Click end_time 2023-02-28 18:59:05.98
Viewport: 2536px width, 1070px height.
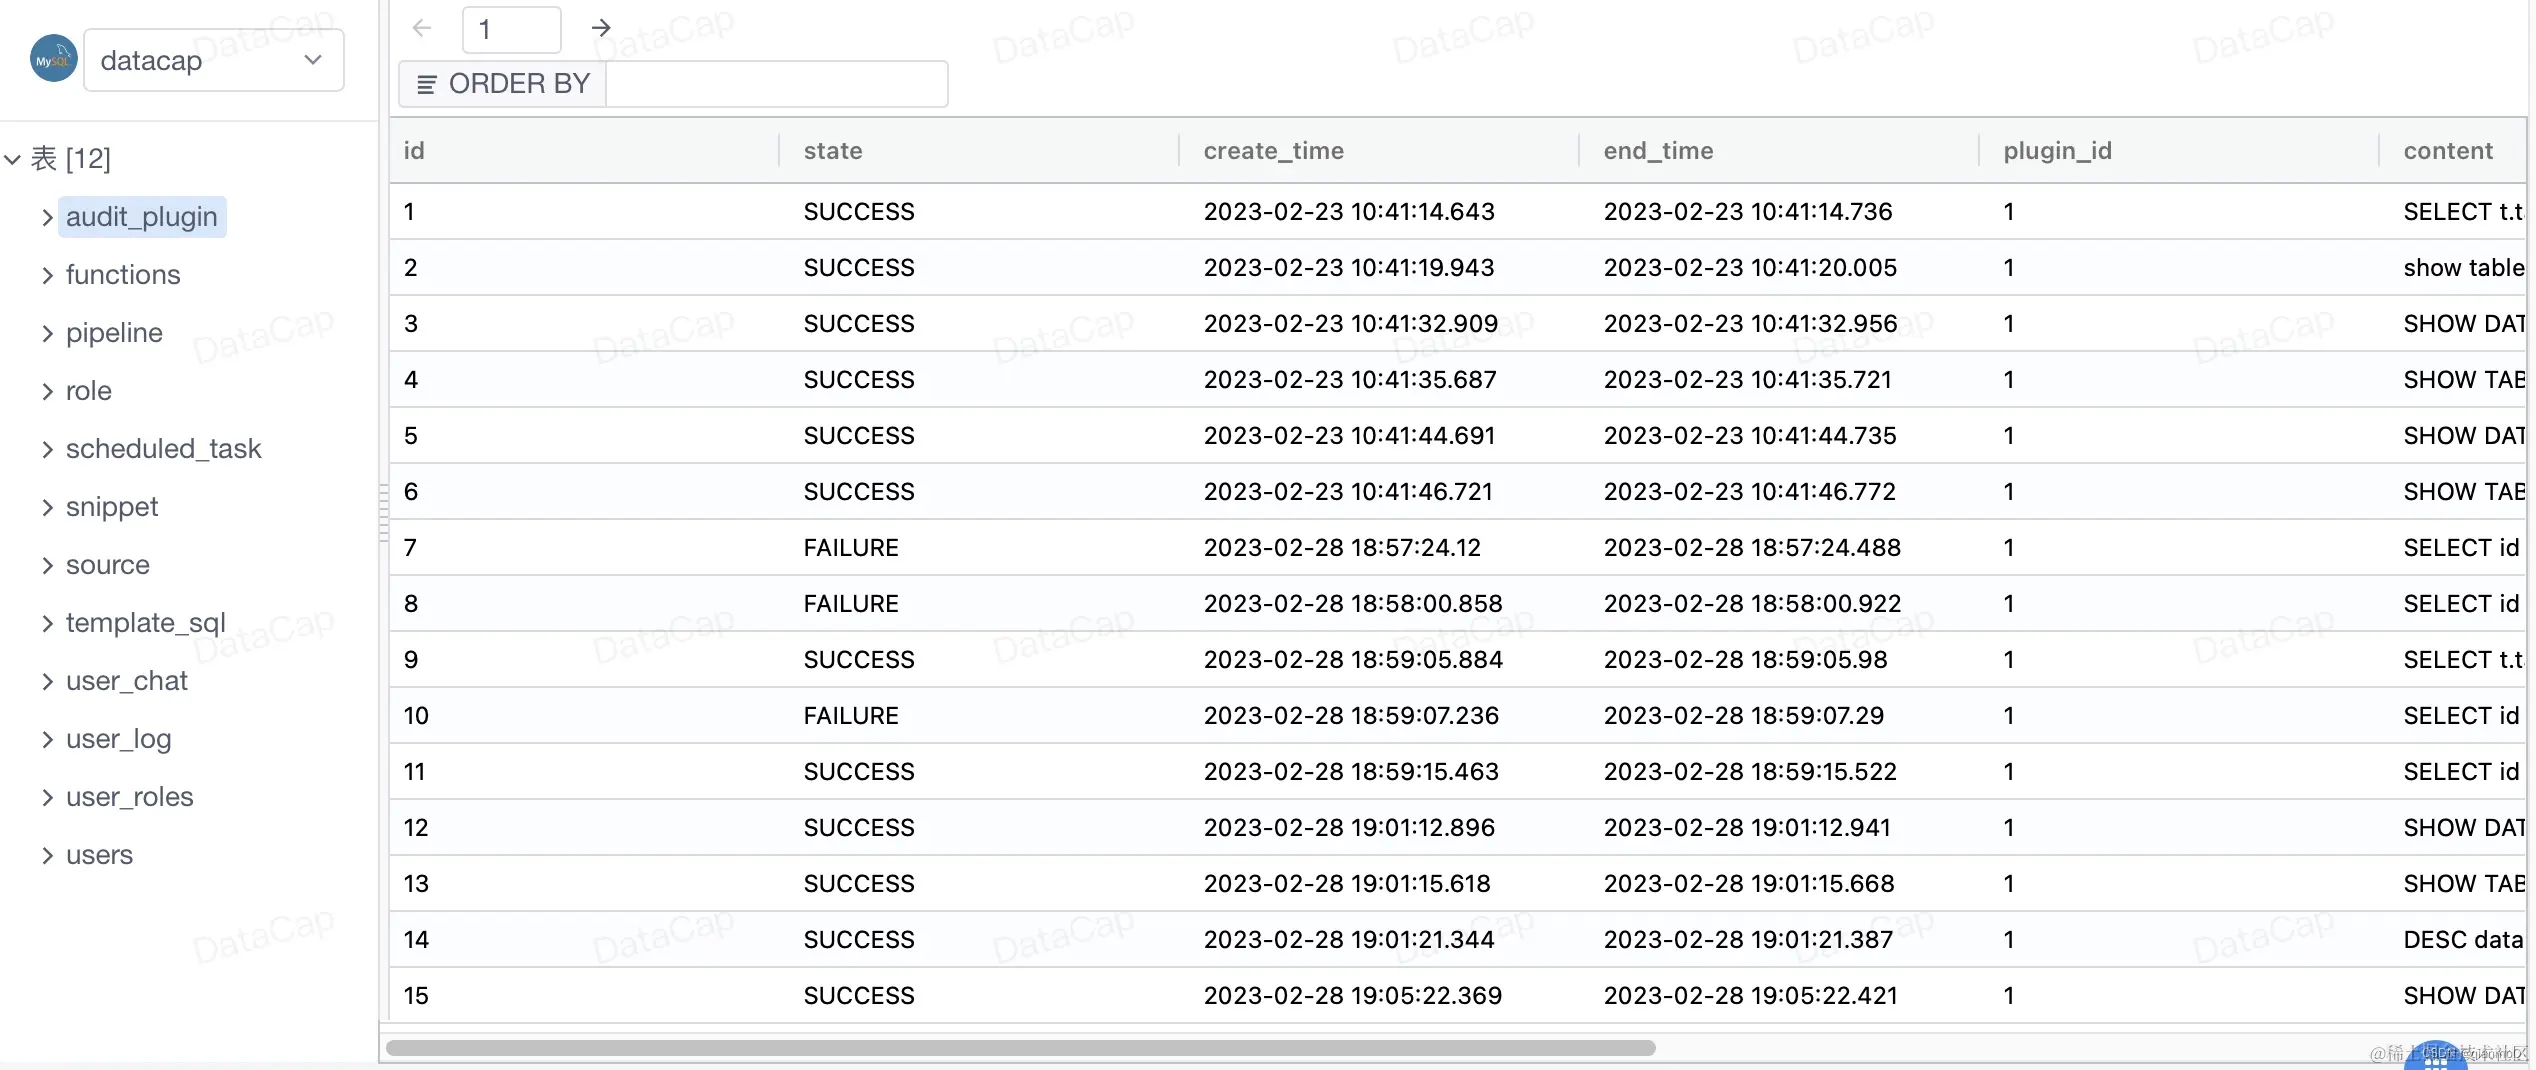click(x=1745, y=660)
